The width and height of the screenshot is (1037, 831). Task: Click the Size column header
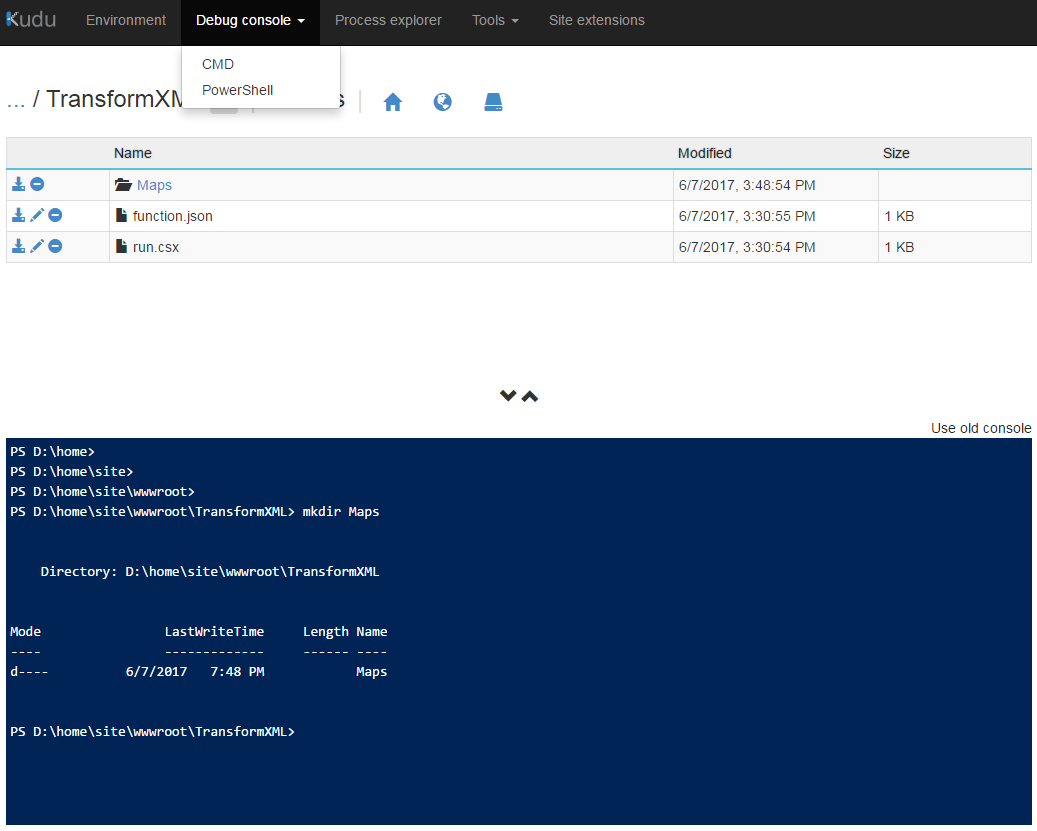point(896,153)
